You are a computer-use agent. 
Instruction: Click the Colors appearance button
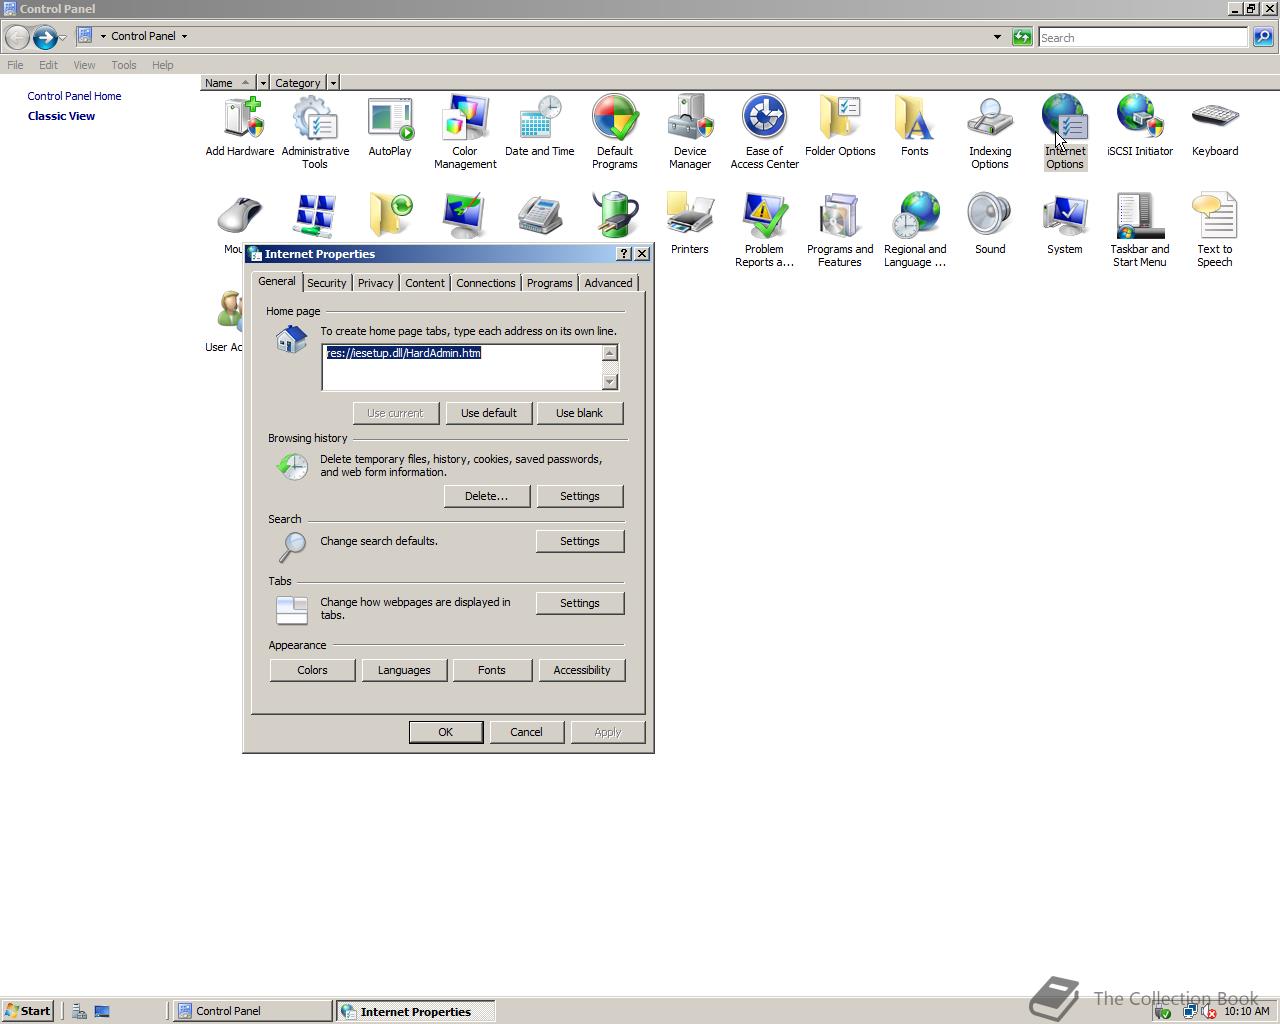(312, 670)
